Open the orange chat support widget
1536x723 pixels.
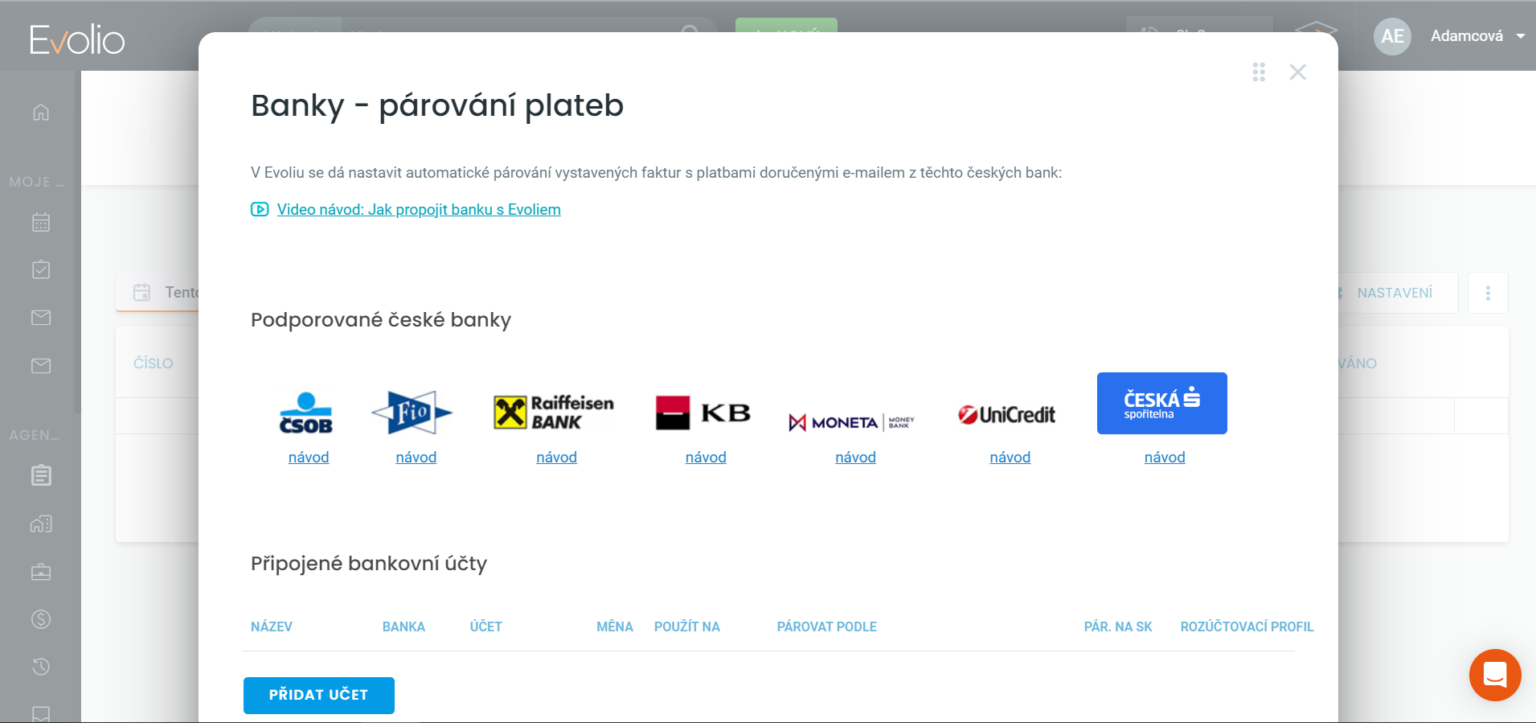coord(1494,675)
